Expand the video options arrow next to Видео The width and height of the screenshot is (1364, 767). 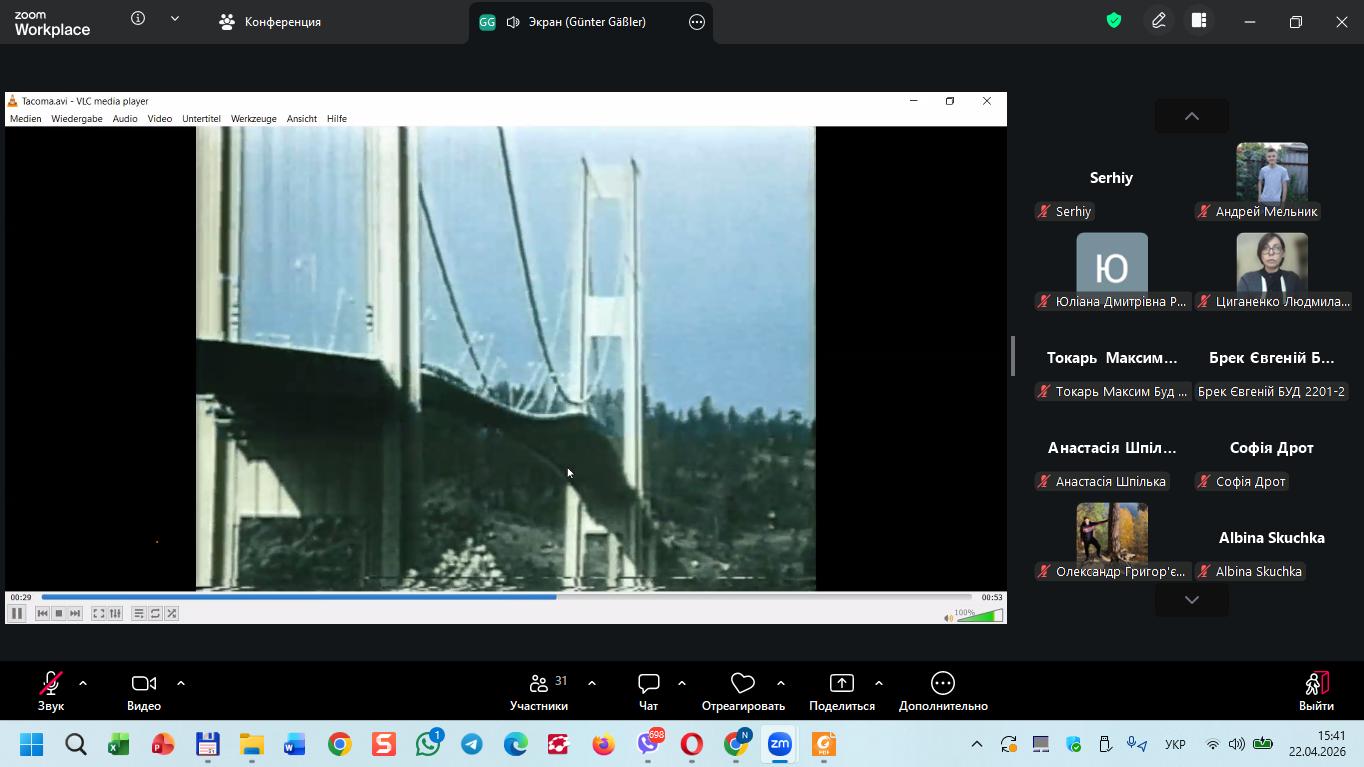pos(181,684)
